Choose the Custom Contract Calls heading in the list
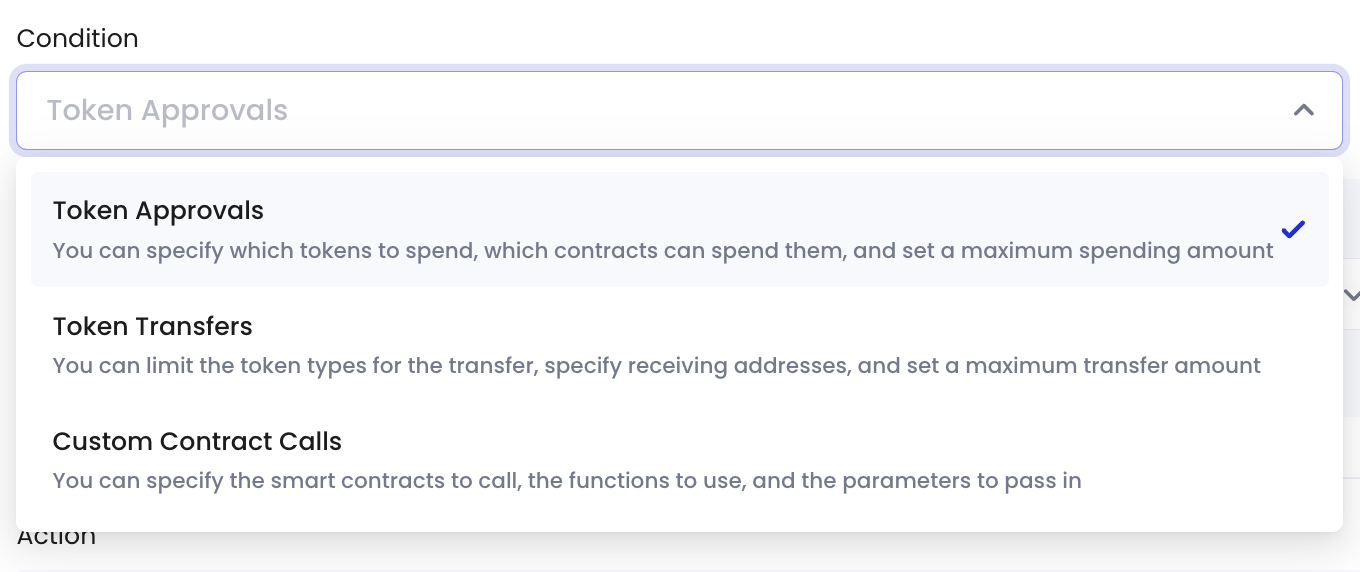The image size is (1360, 572). 197,442
